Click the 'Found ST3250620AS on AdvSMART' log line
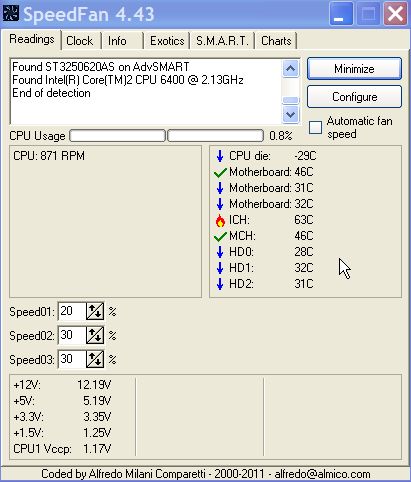411x482 pixels. pyautogui.click(x=101, y=67)
